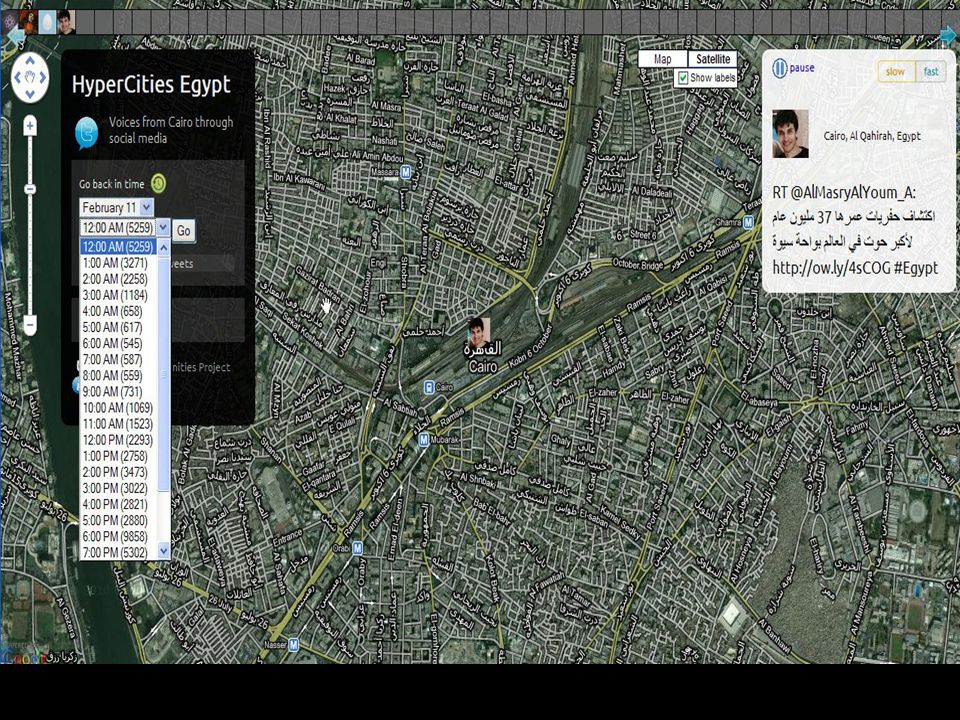This screenshot has width=960, height=720.
Task: Click the tweet avatar marker on the map at Cairo
Action: (x=478, y=332)
